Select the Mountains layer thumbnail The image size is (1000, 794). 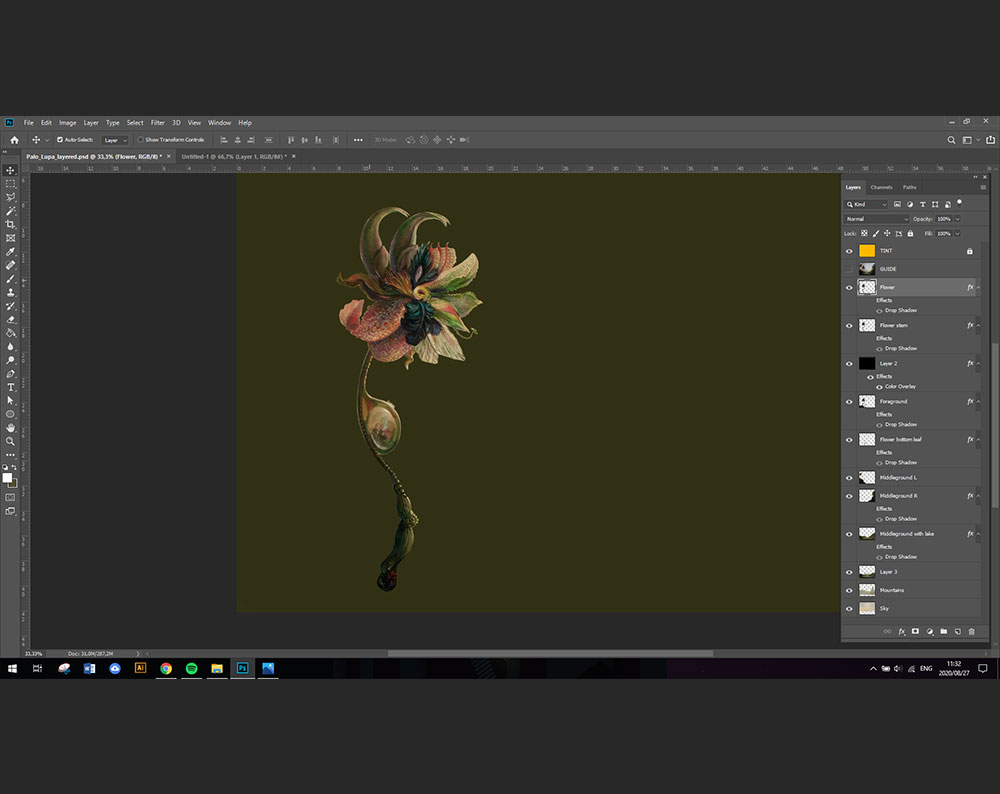click(x=867, y=590)
